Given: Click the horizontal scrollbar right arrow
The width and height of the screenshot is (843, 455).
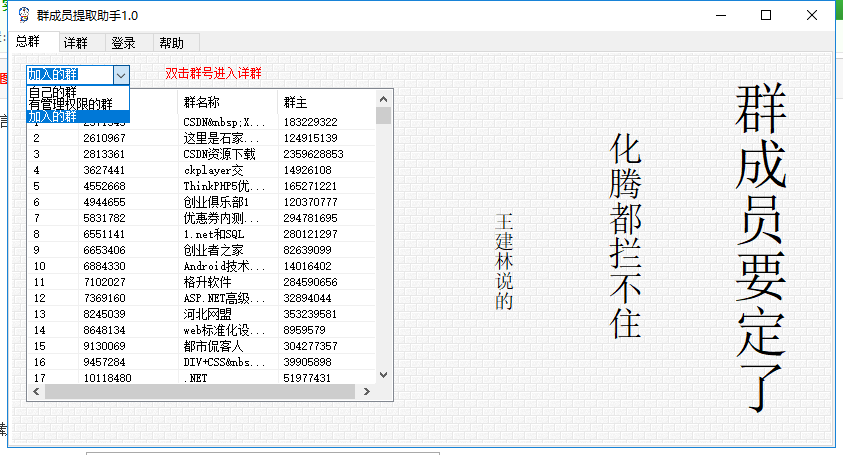Looking at the screenshot, I should (369, 392).
